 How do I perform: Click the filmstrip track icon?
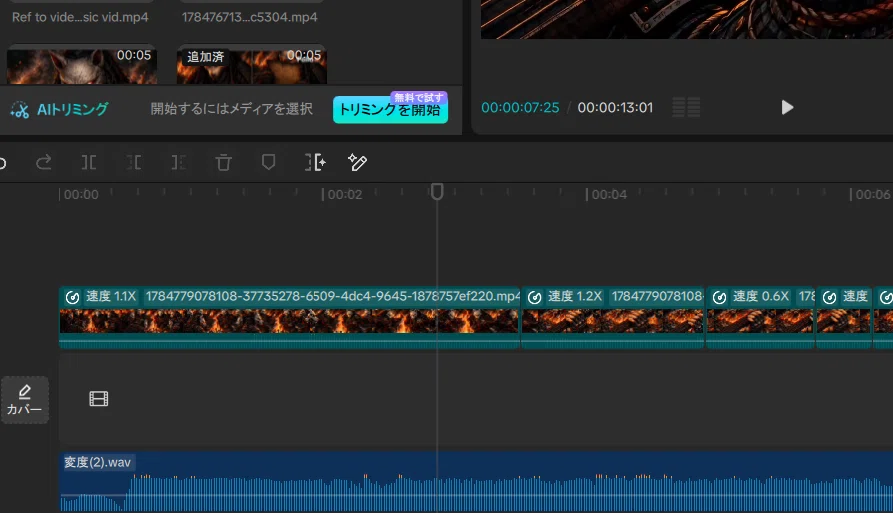coord(99,399)
